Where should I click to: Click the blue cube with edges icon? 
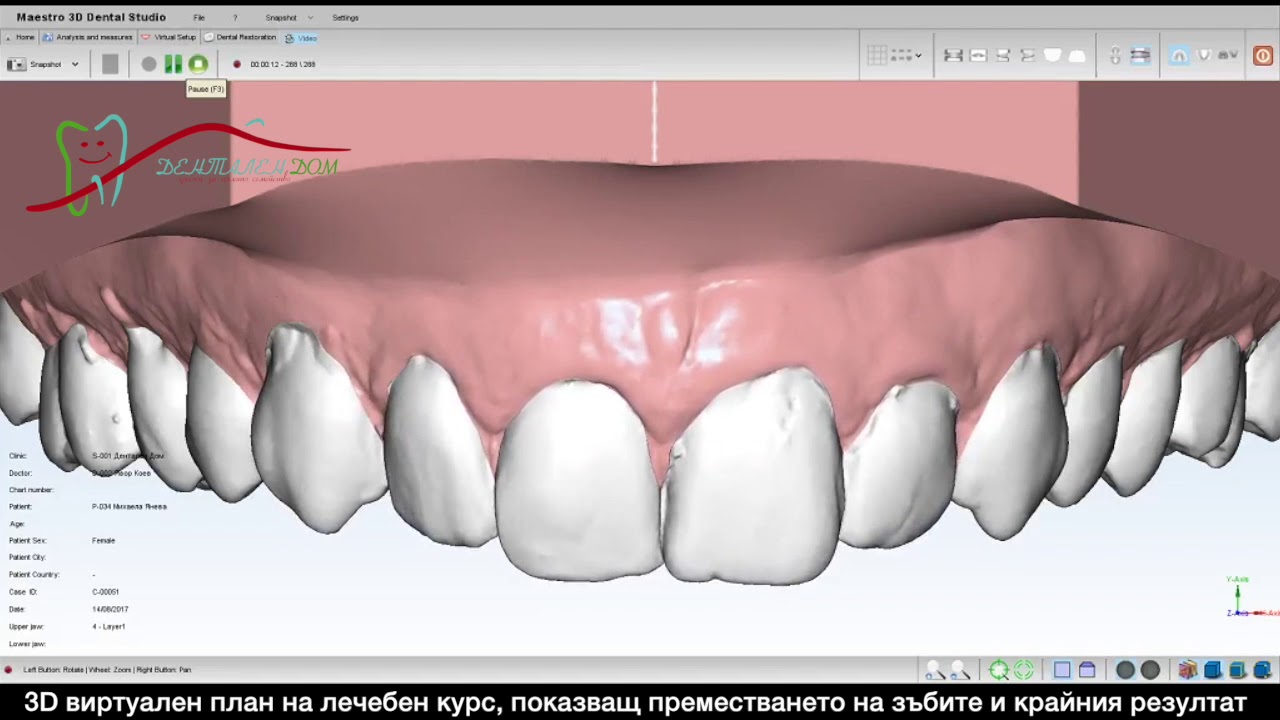(1237, 670)
